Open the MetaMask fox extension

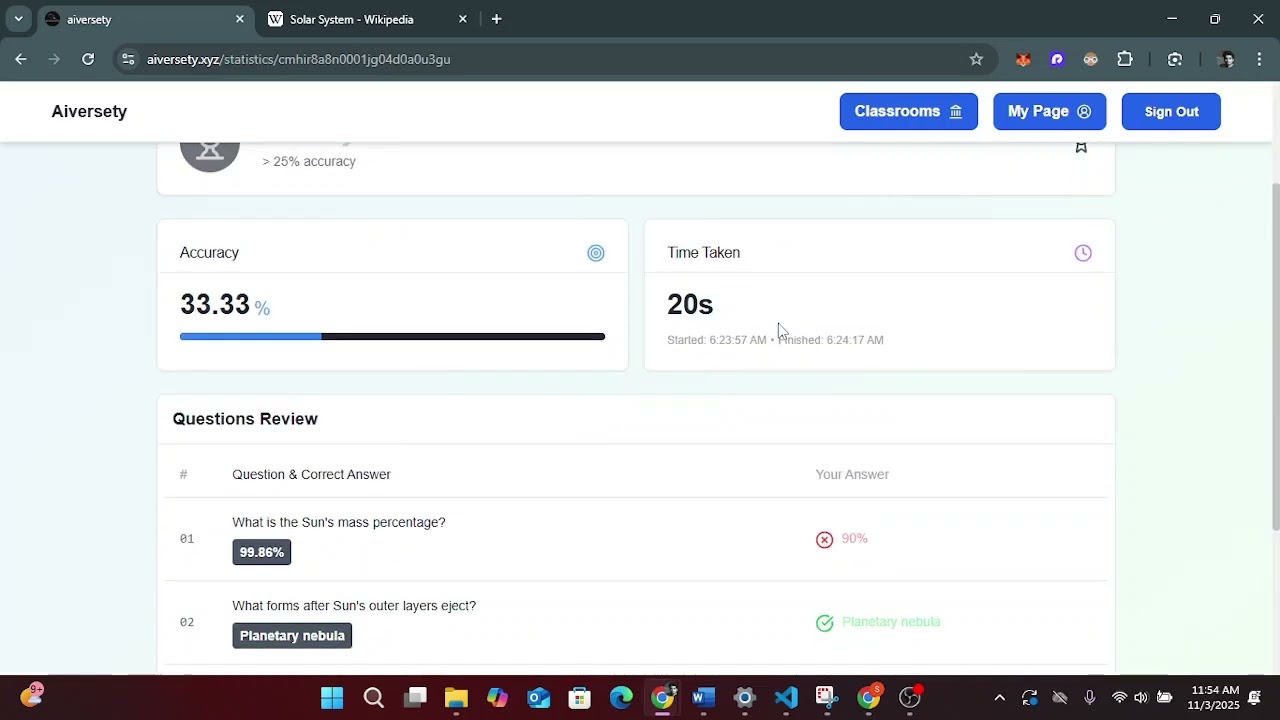click(x=1023, y=59)
